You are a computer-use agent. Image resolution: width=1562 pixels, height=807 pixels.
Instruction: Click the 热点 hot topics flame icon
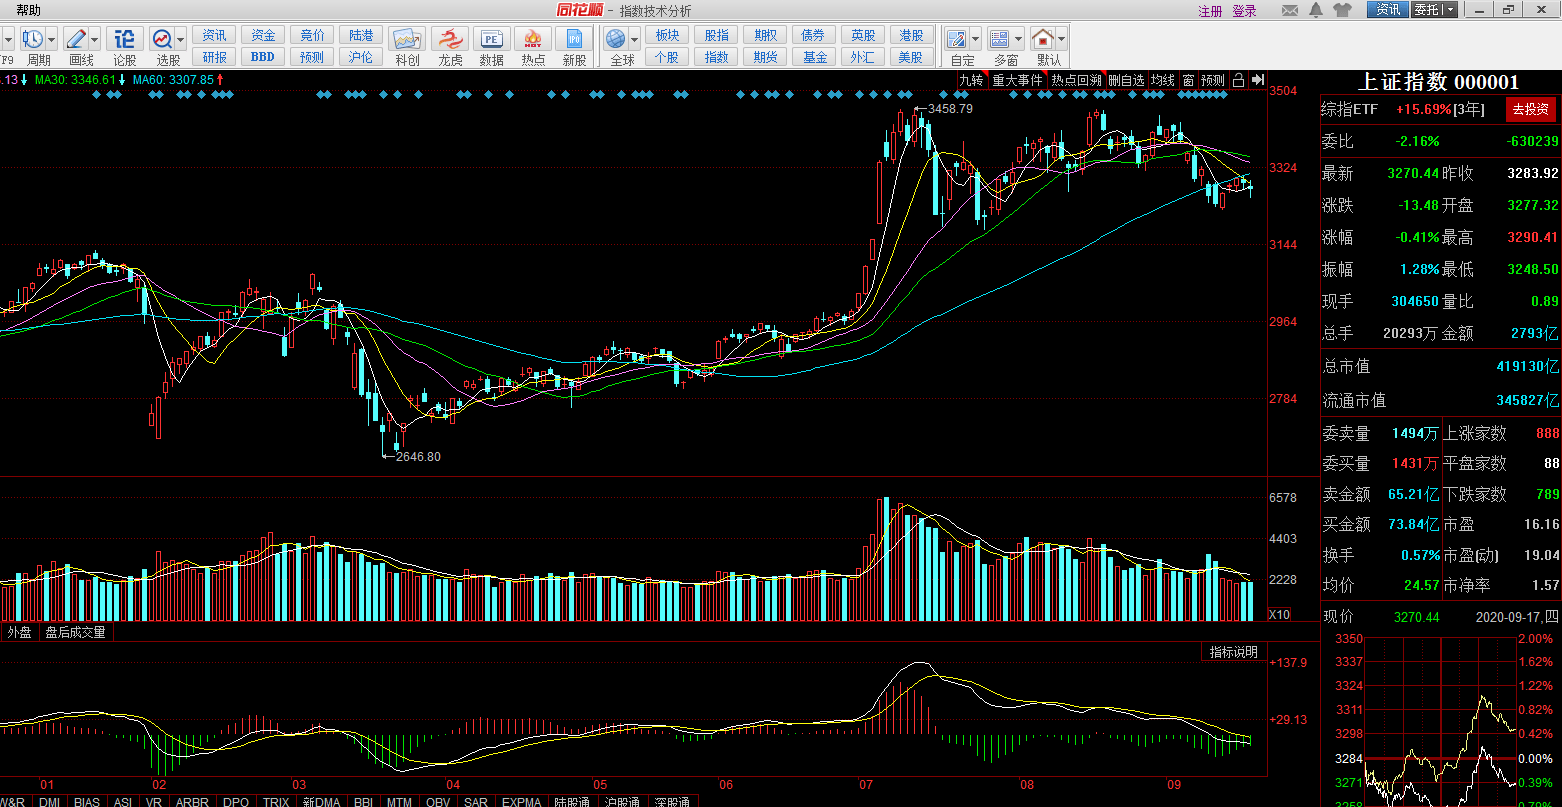pos(533,39)
